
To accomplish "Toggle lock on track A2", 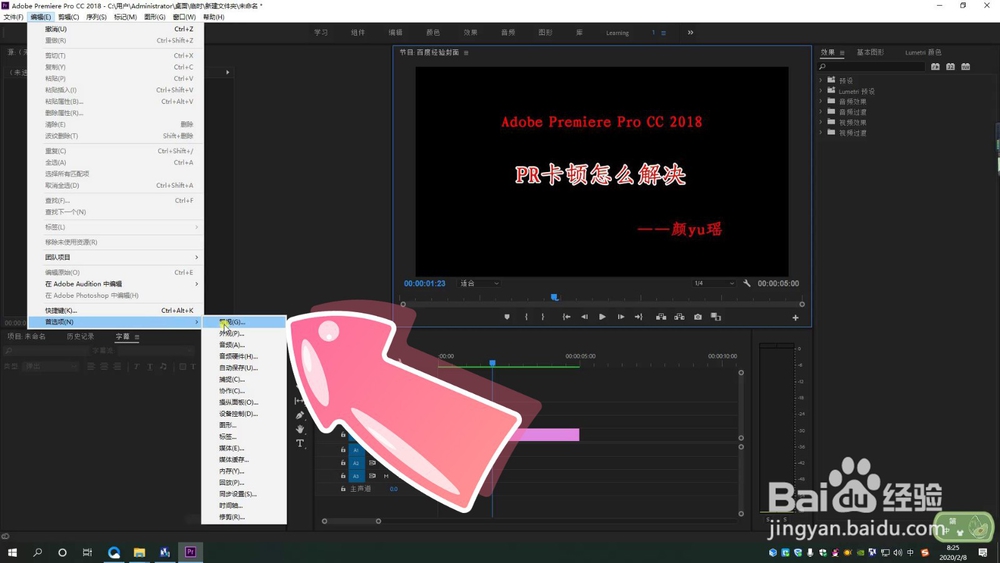I will (x=343, y=463).
